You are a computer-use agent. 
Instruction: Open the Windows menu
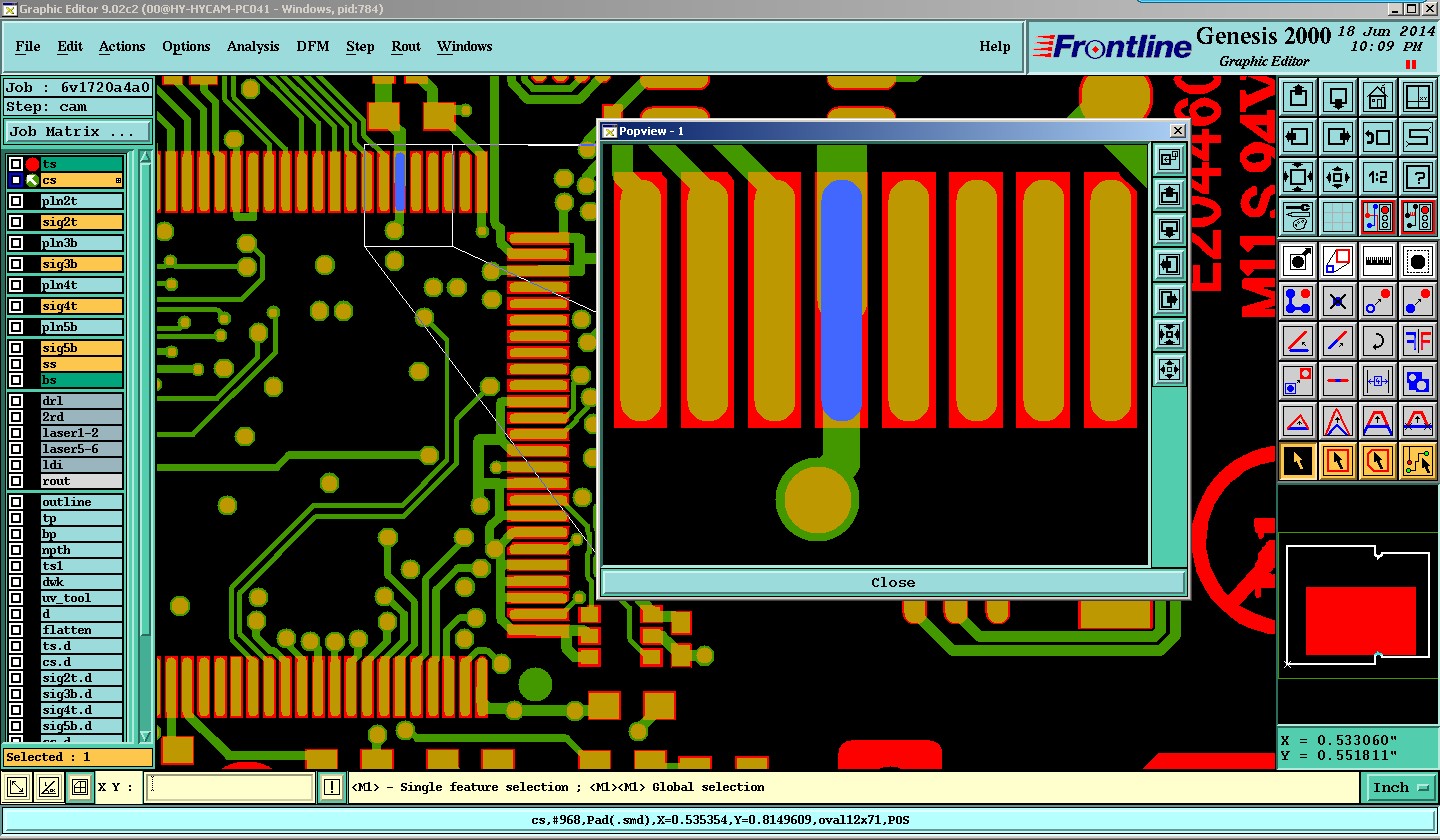(x=464, y=46)
